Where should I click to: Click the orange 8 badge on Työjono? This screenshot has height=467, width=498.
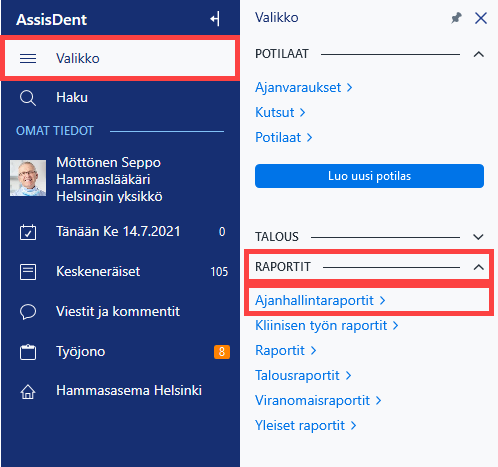222,352
